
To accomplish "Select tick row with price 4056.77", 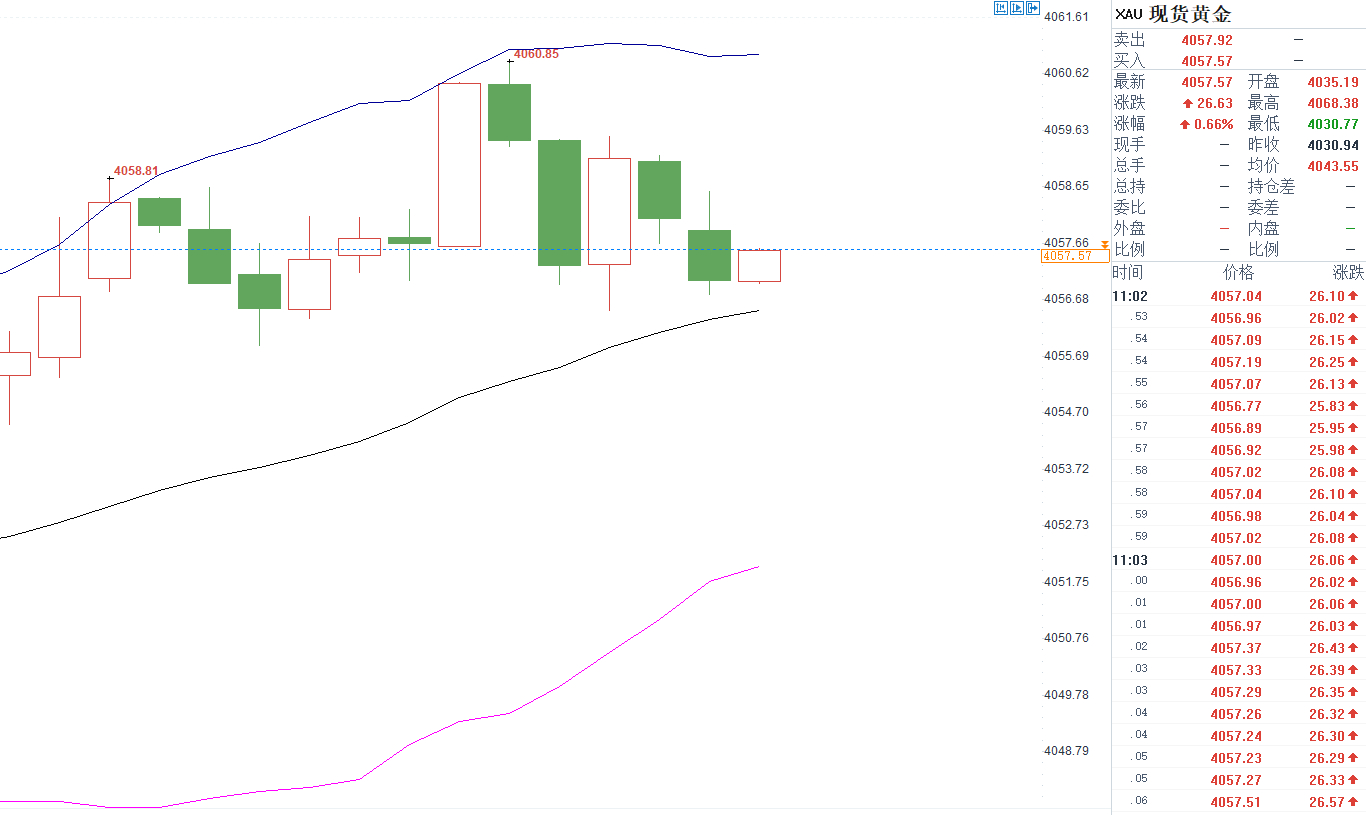I will [x=1238, y=406].
